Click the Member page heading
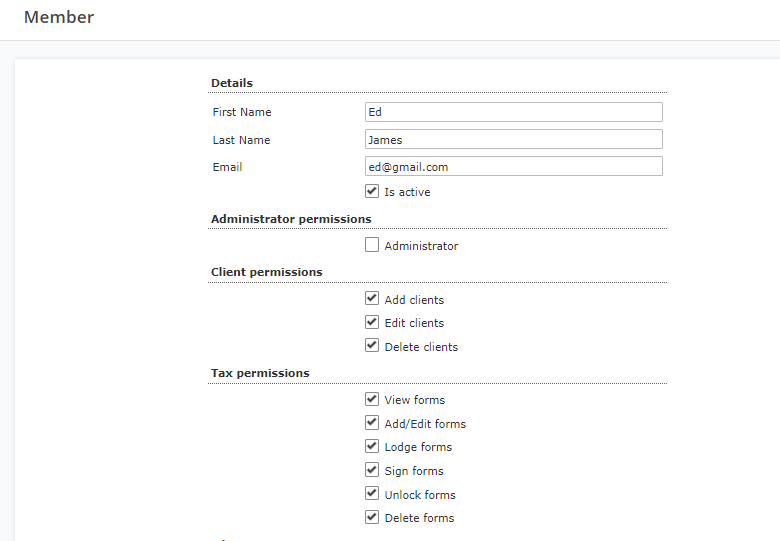 59,17
